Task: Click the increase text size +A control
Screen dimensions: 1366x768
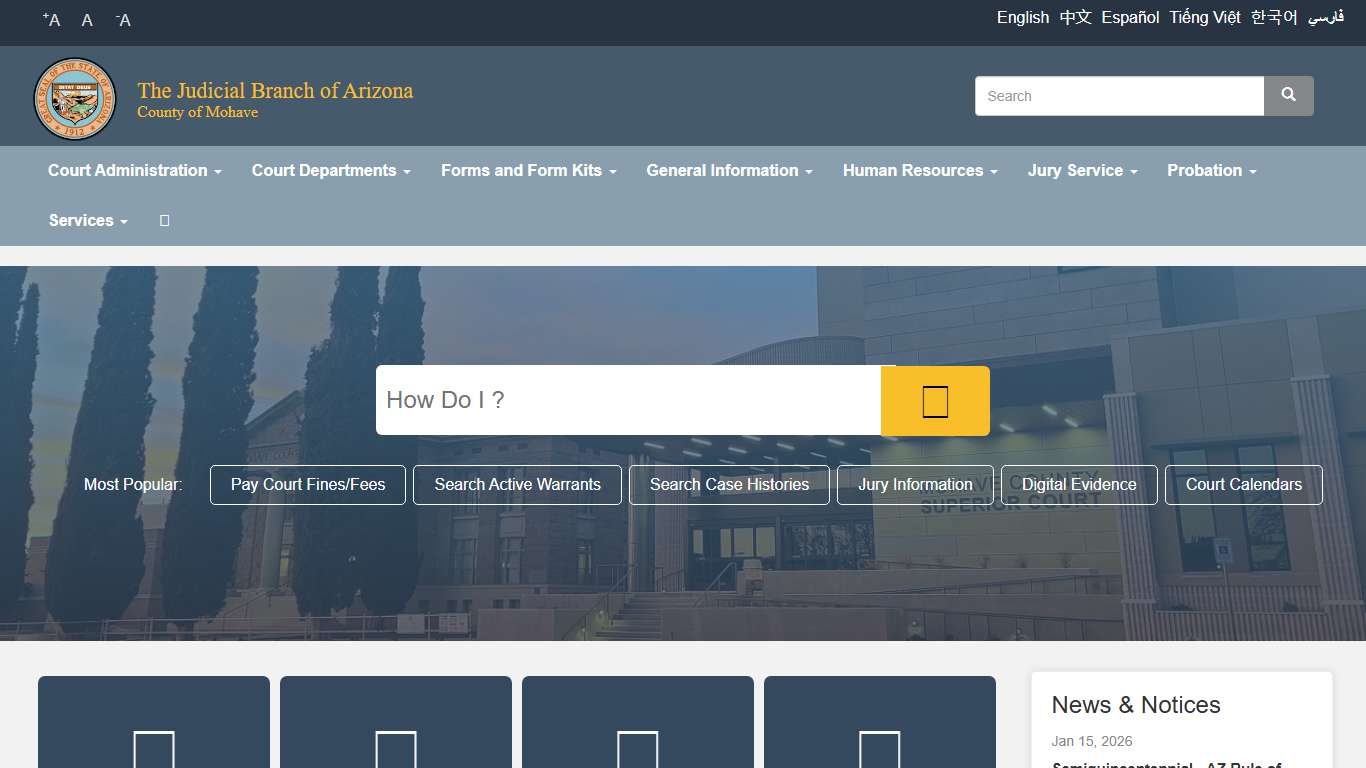Action: pos(50,19)
